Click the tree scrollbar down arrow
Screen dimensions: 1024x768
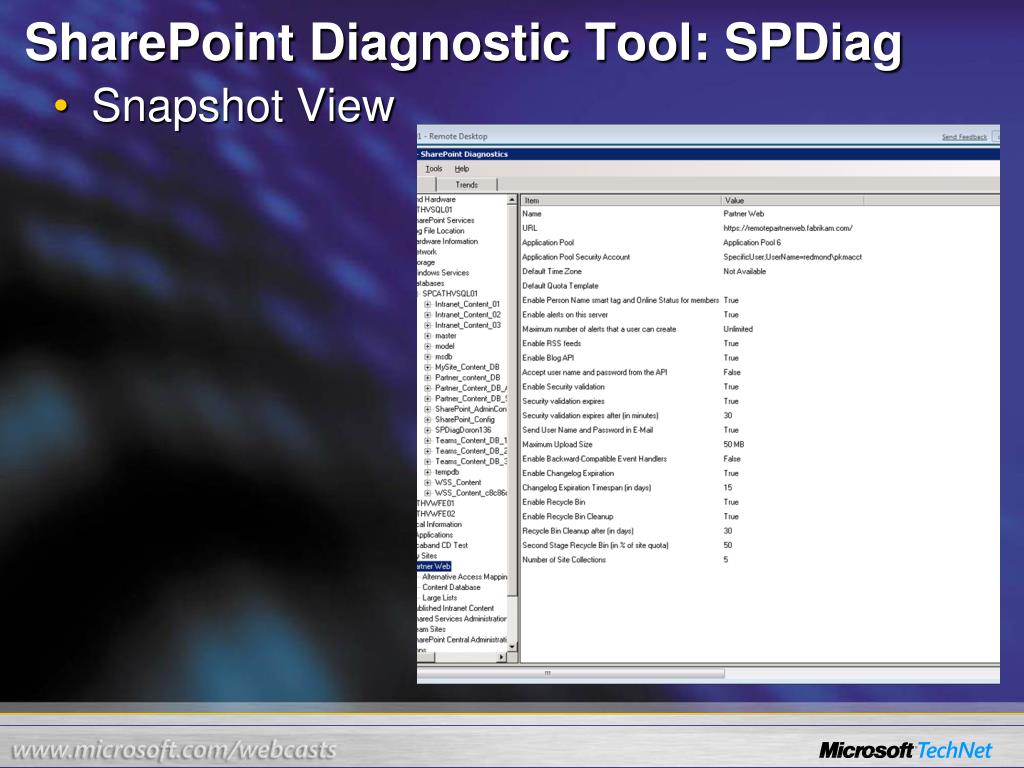pyautogui.click(x=512, y=647)
